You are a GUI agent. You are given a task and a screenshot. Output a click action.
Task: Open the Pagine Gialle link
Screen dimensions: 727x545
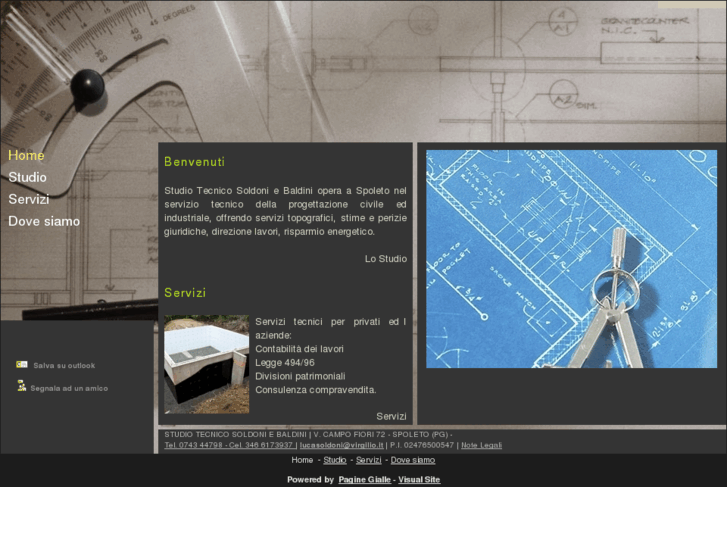[364, 480]
